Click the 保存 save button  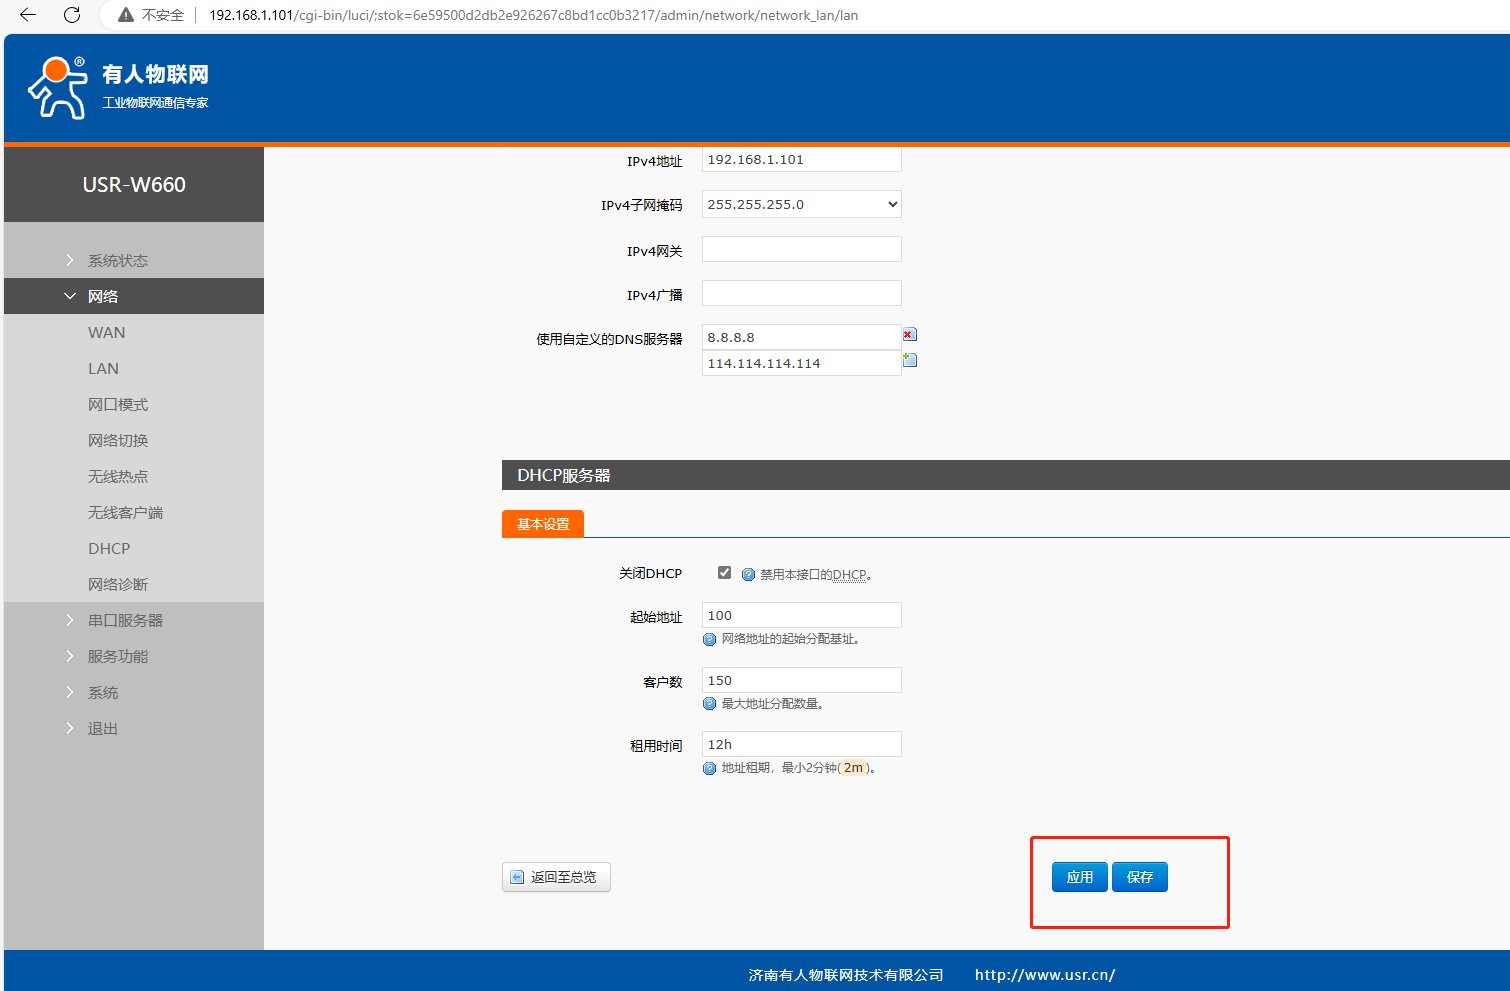click(1139, 877)
